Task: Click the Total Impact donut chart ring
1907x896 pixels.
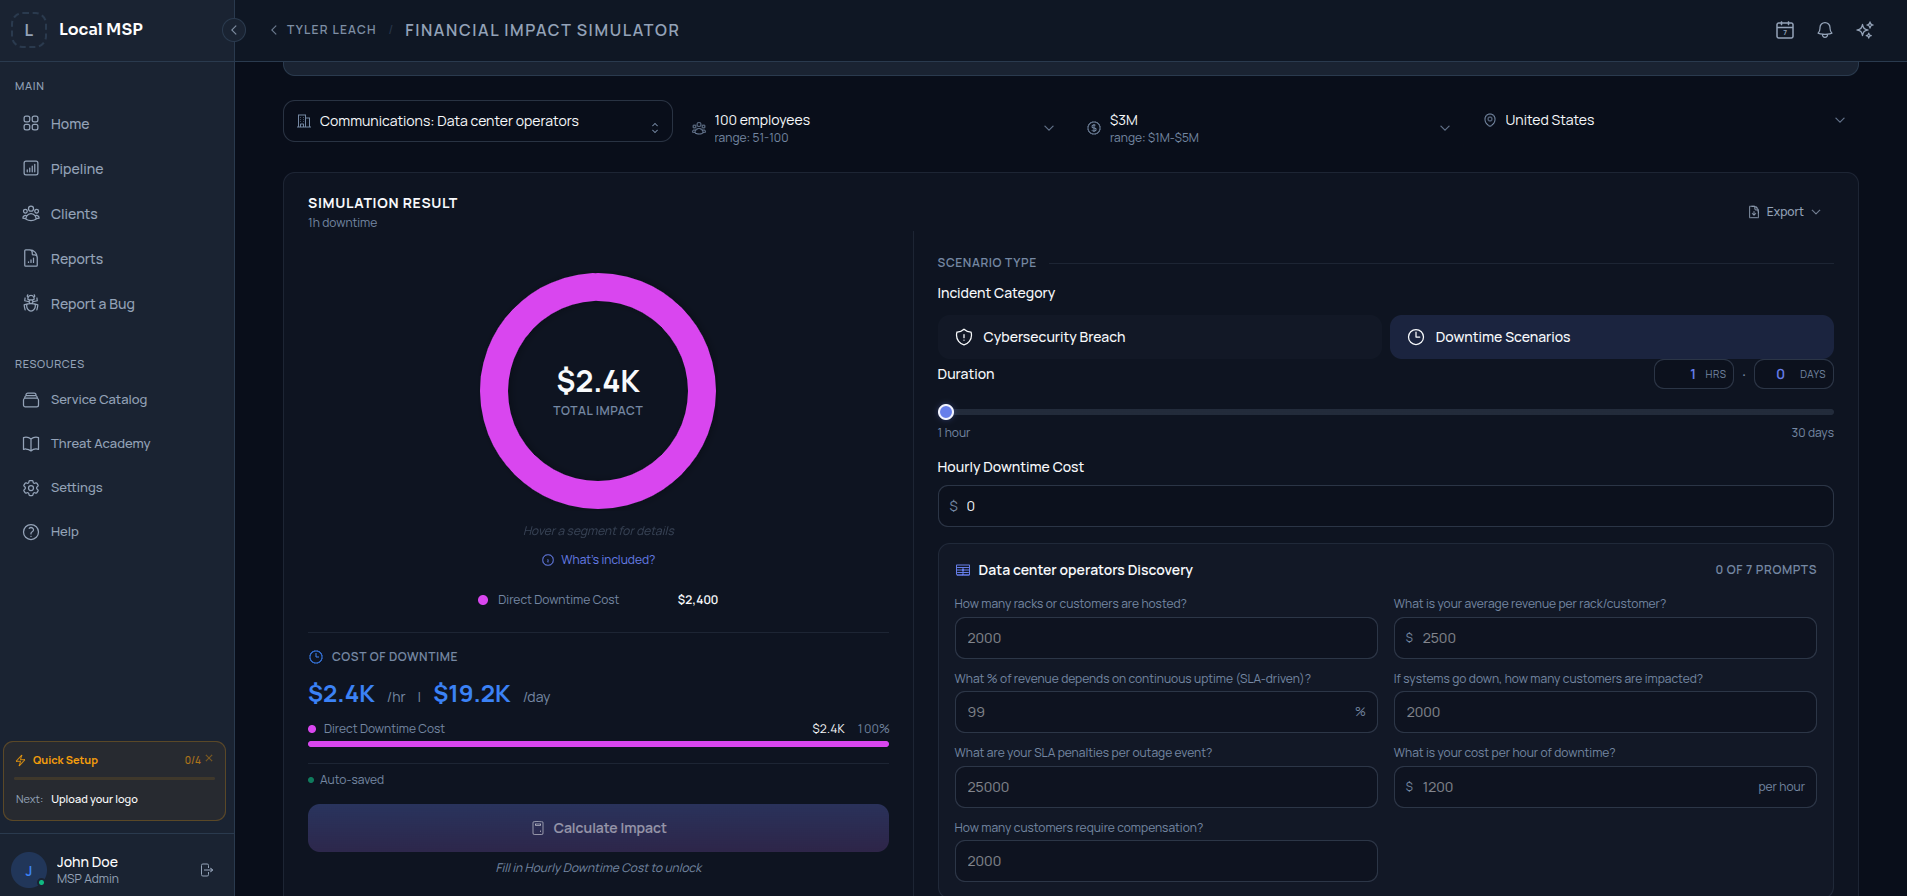Action: (598, 287)
